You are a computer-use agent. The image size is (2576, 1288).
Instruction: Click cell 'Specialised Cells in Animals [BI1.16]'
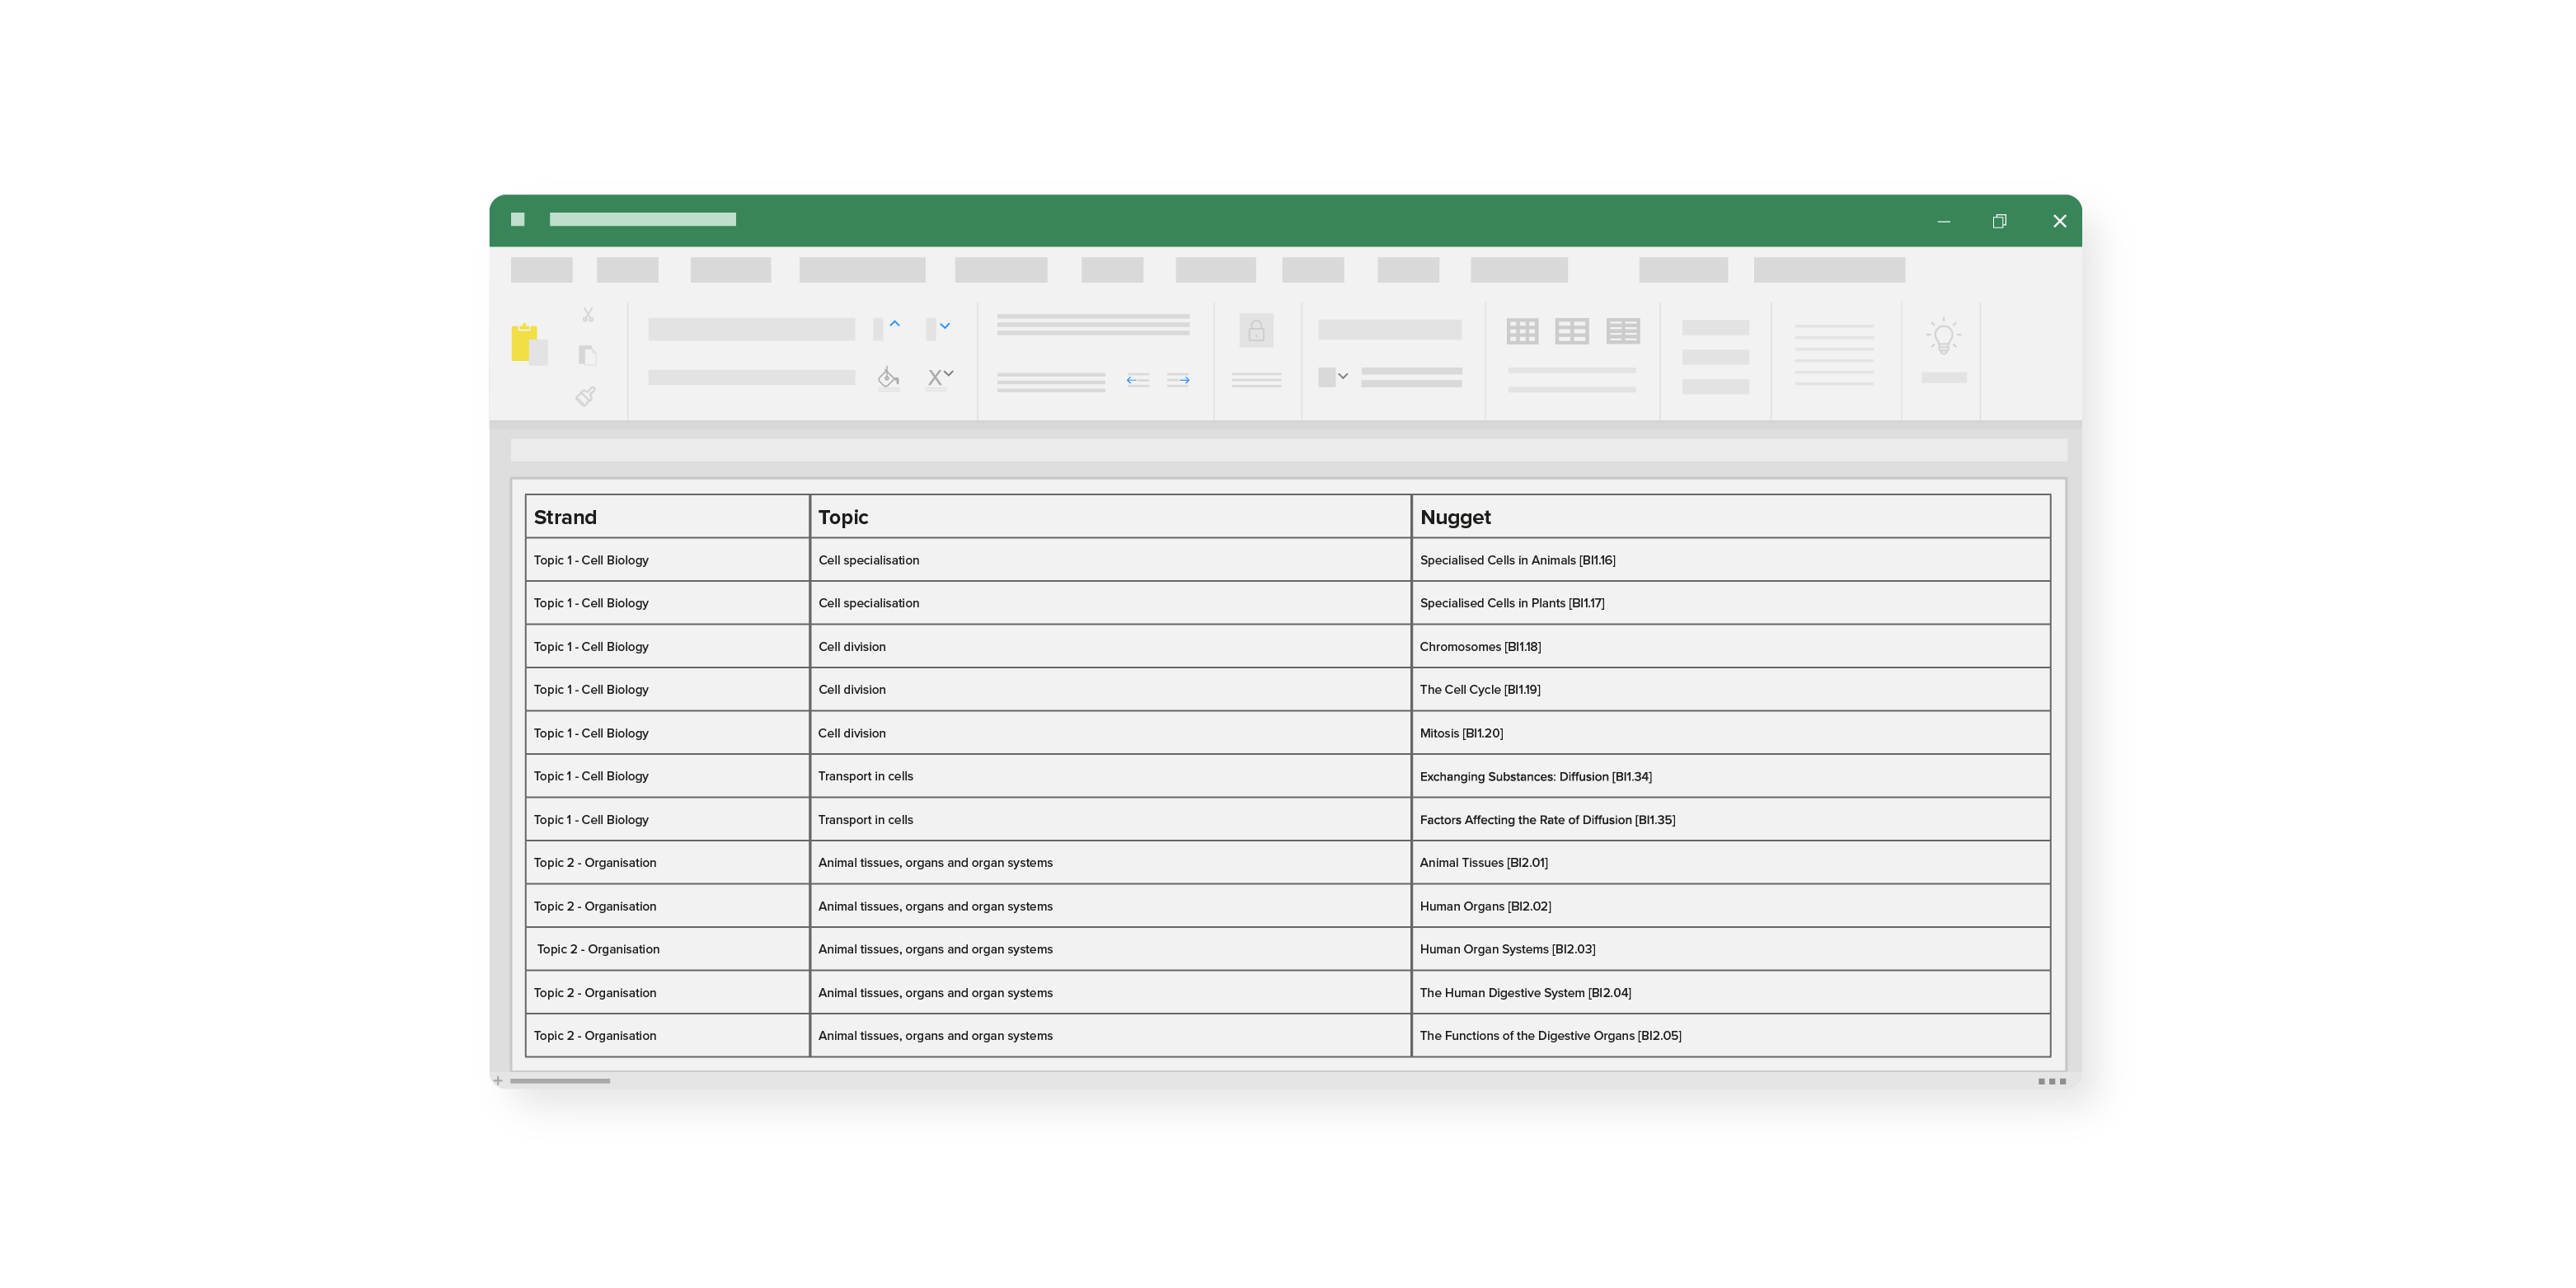(x=1731, y=560)
